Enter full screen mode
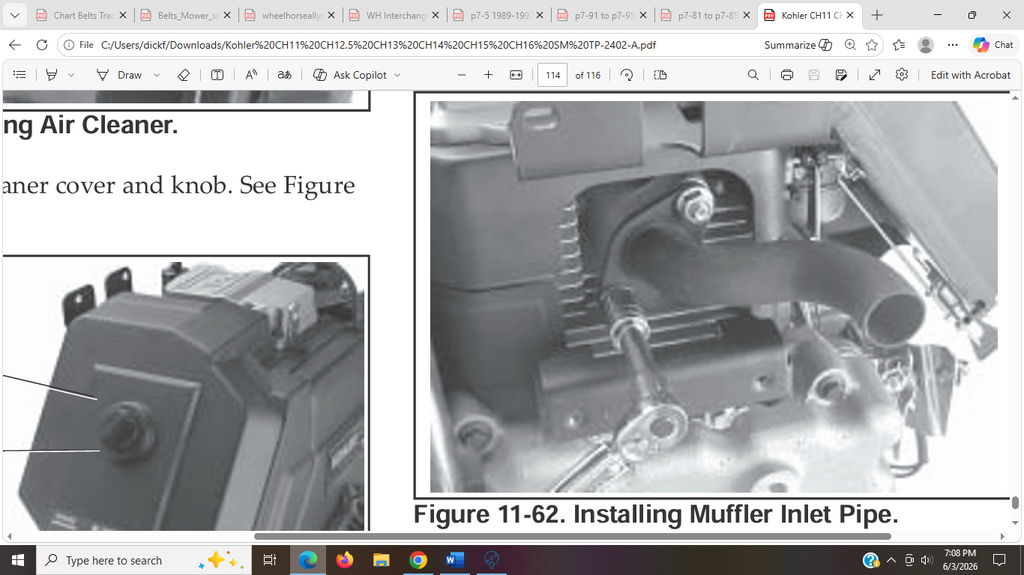Viewport: 1024px width, 575px height. (x=874, y=75)
